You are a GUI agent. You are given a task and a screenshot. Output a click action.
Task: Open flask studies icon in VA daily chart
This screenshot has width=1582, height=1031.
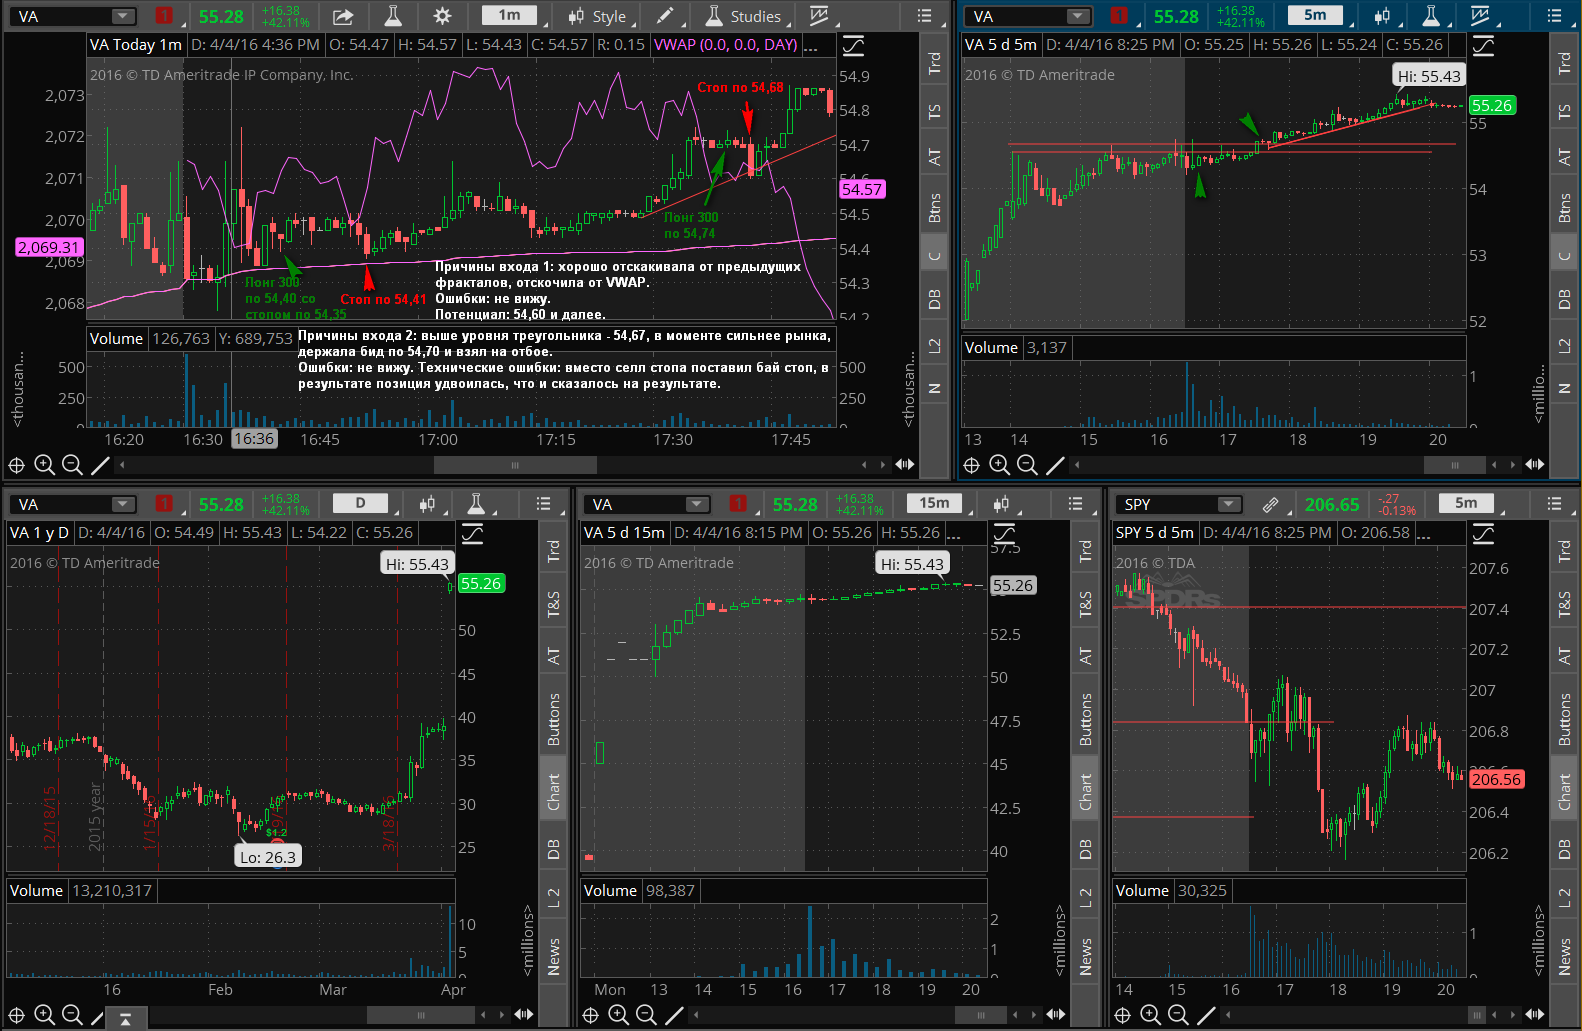476,504
